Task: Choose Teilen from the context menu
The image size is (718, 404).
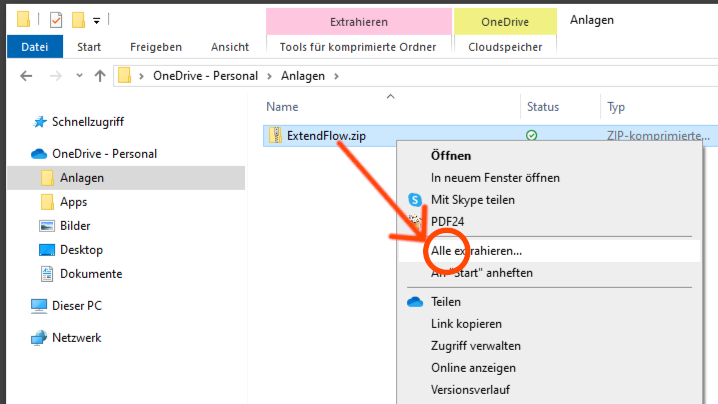Action: 446,302
